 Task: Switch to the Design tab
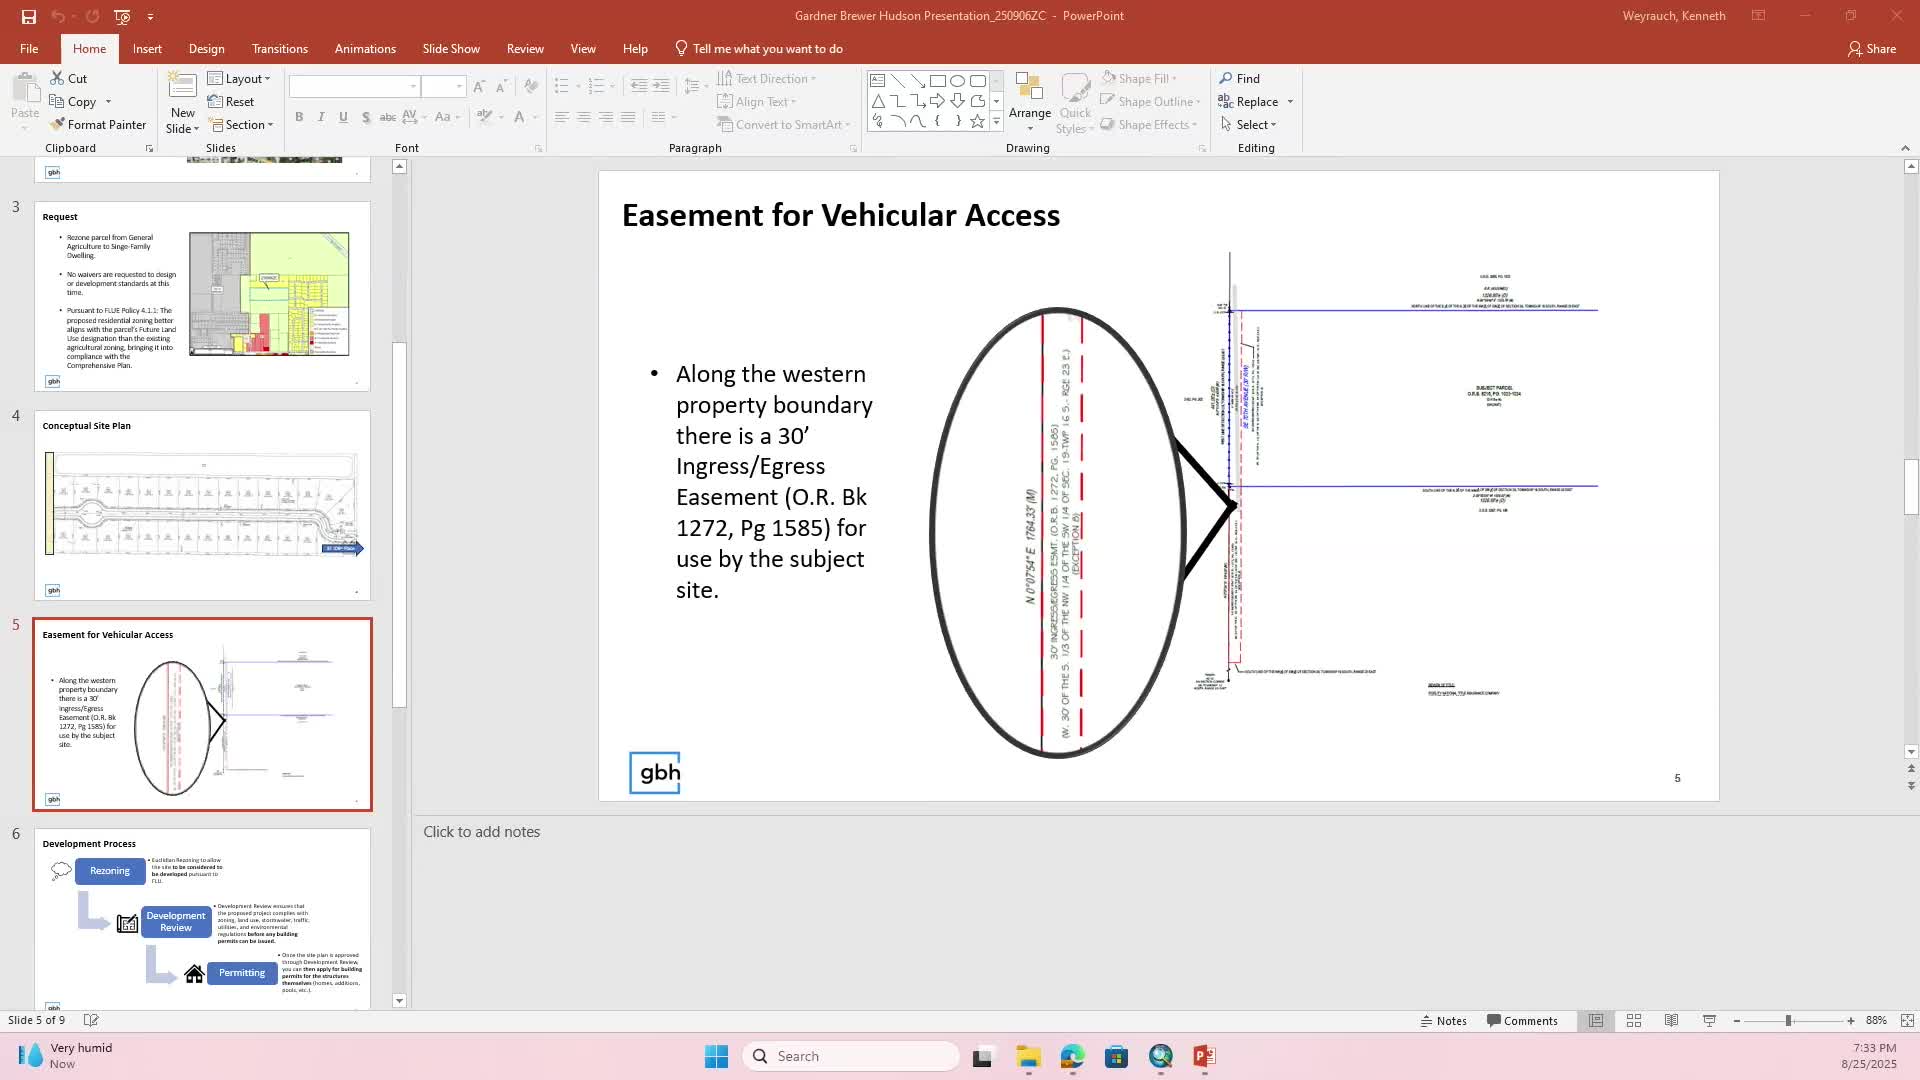tap(206, 49)
